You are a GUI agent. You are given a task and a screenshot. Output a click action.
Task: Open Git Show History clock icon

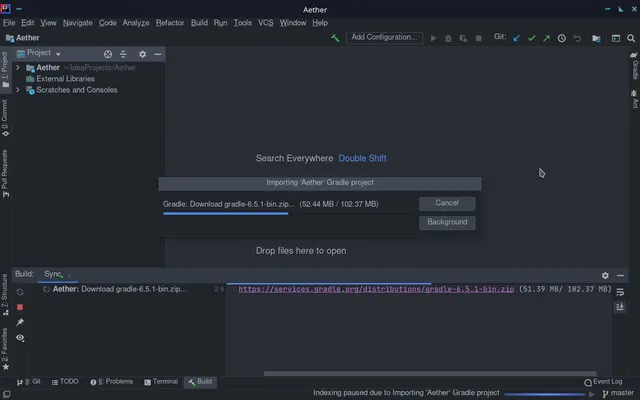(562, 38)
